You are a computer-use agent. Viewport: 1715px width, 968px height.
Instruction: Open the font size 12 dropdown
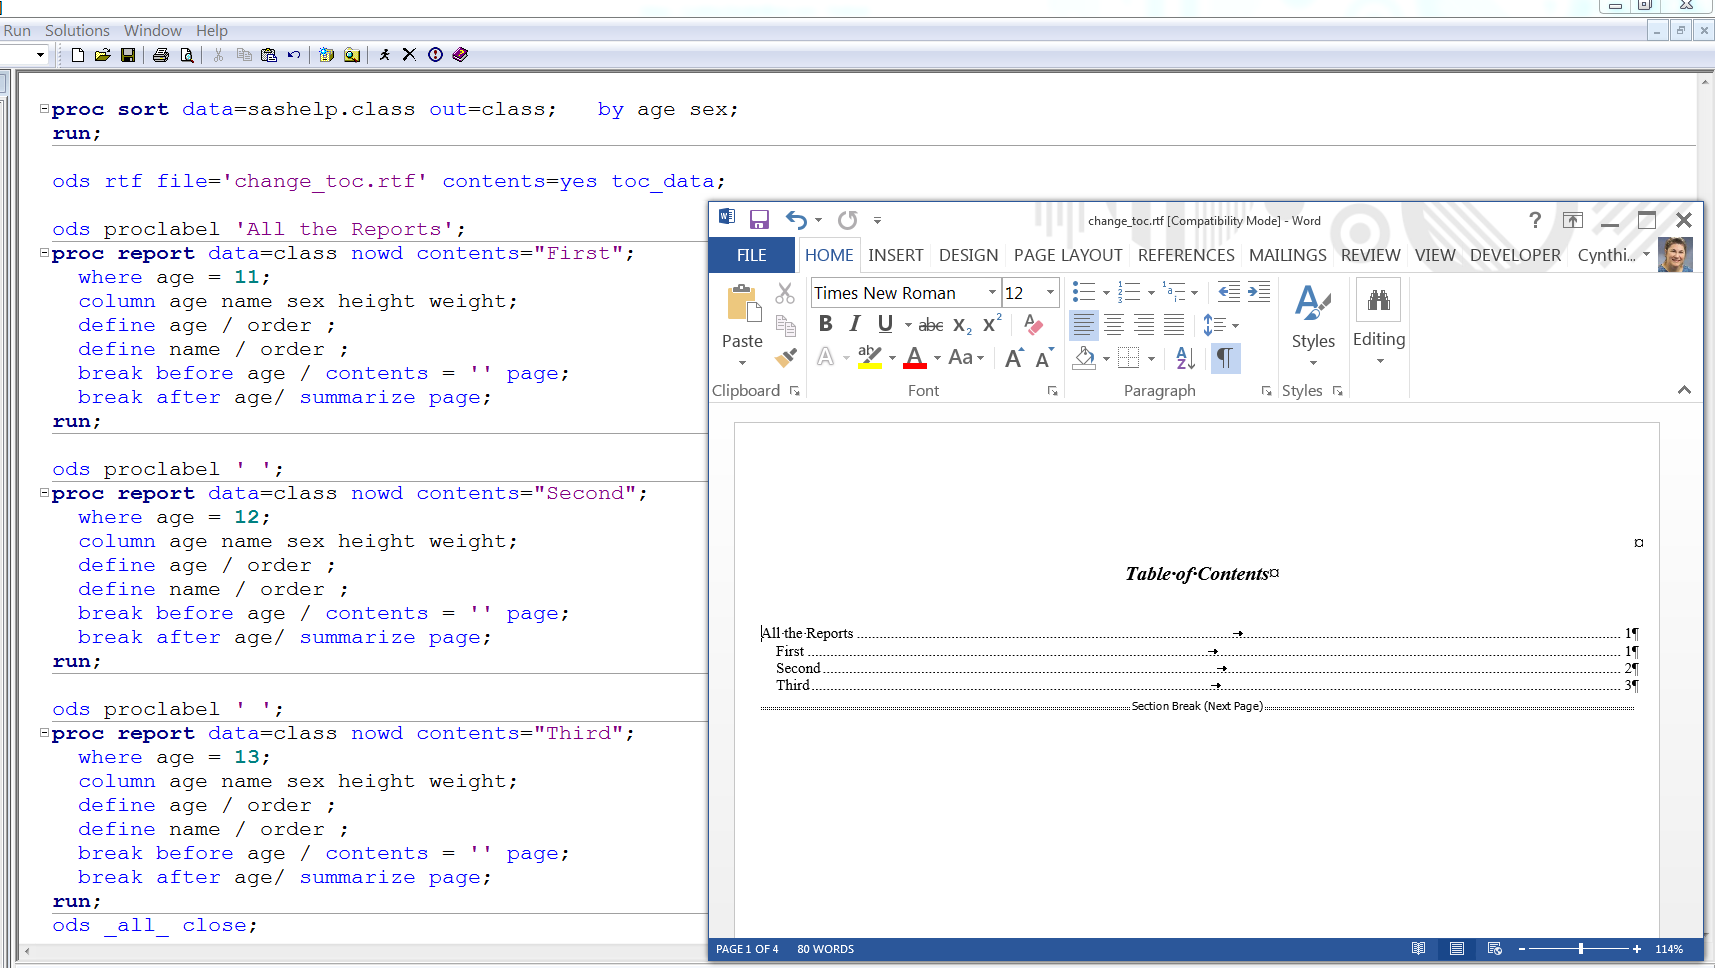tap(1050, 293)
